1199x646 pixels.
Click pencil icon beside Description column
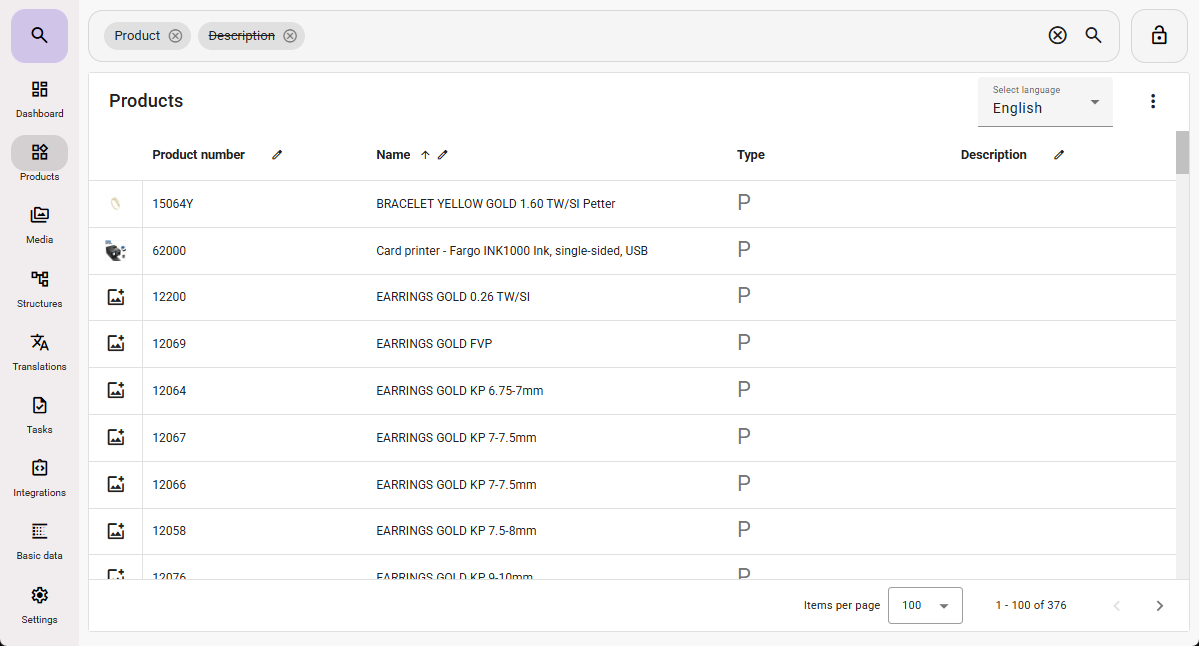tap(1059, 155)
